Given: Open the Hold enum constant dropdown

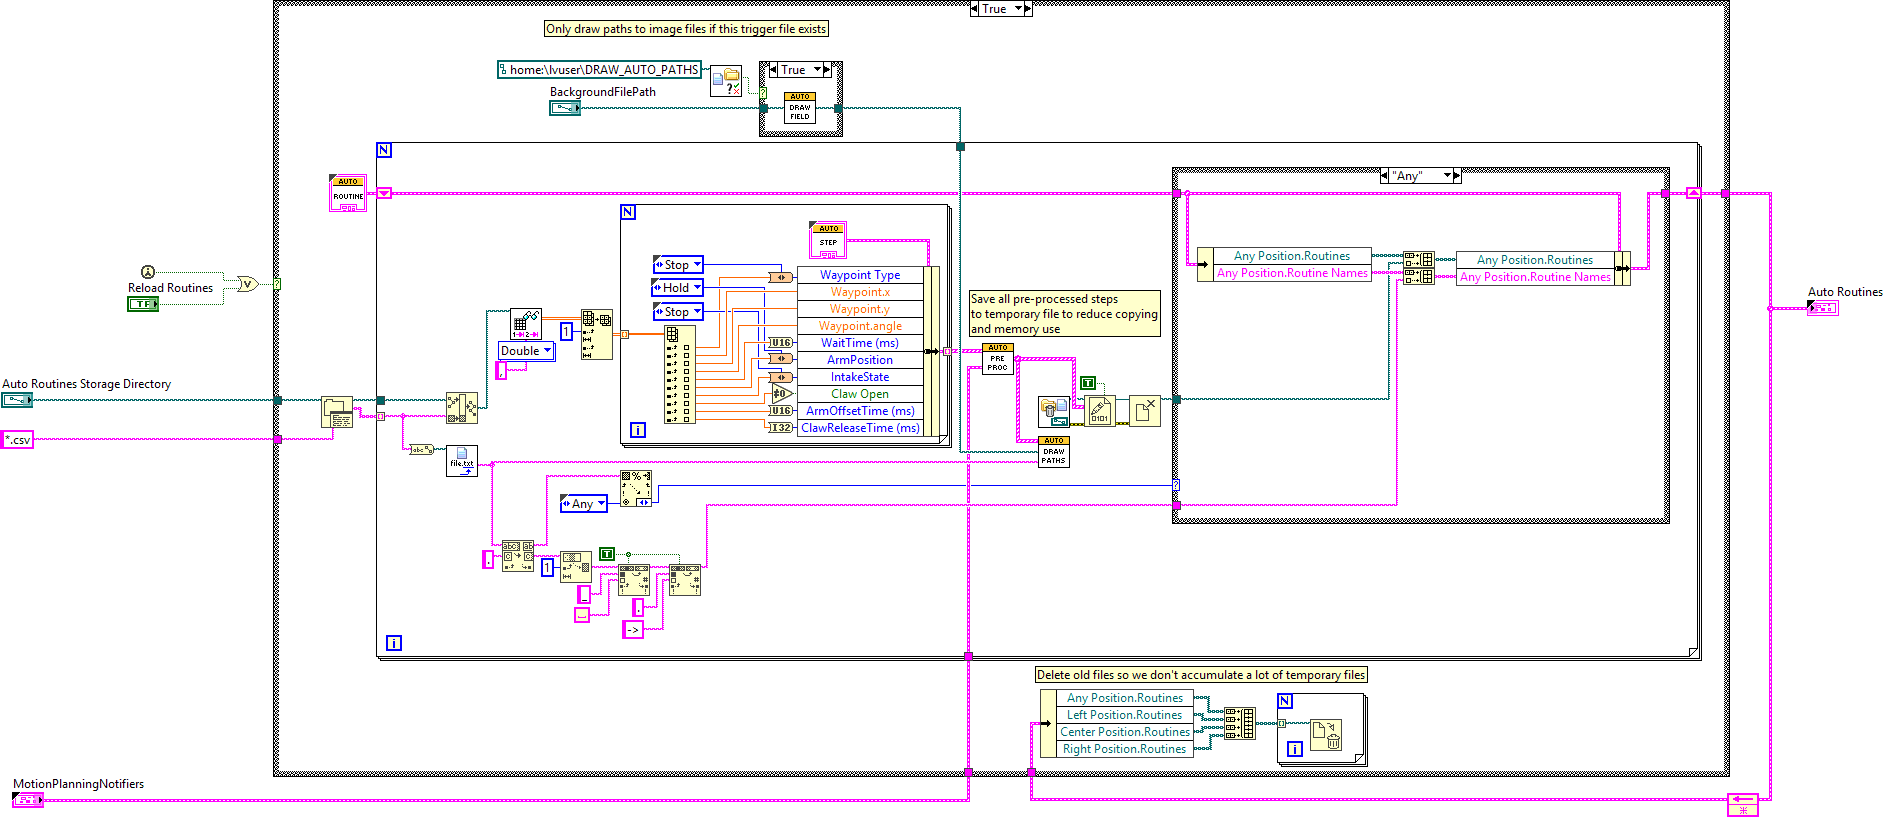Looking at the screenshot, I should 697,288.
